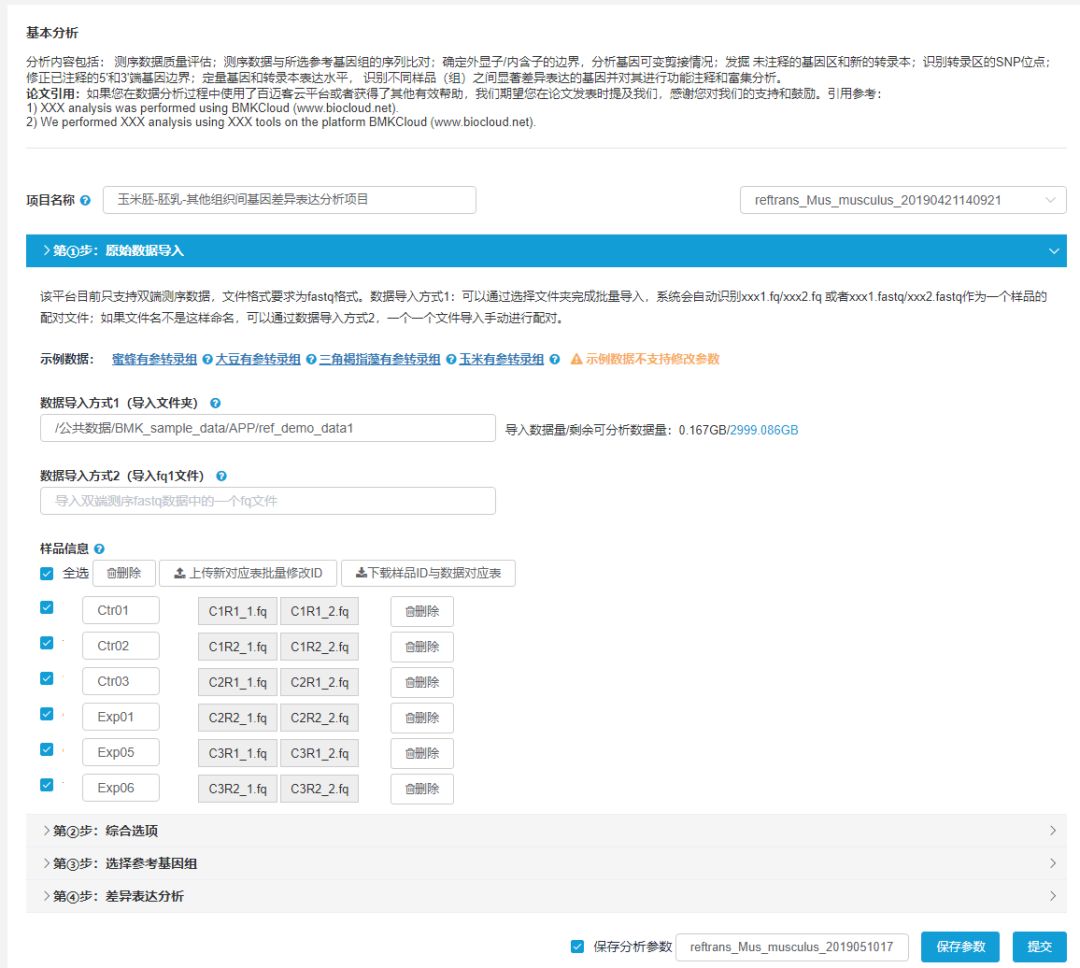Uncheck the Exp06 sample checkbox
The width and height of the screenshot is (1080, 968).
(x=47, y=786)
